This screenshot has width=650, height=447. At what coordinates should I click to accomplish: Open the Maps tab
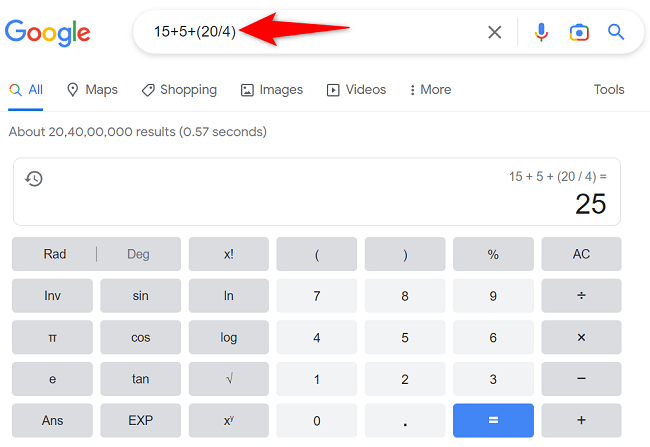click(92, 90)
